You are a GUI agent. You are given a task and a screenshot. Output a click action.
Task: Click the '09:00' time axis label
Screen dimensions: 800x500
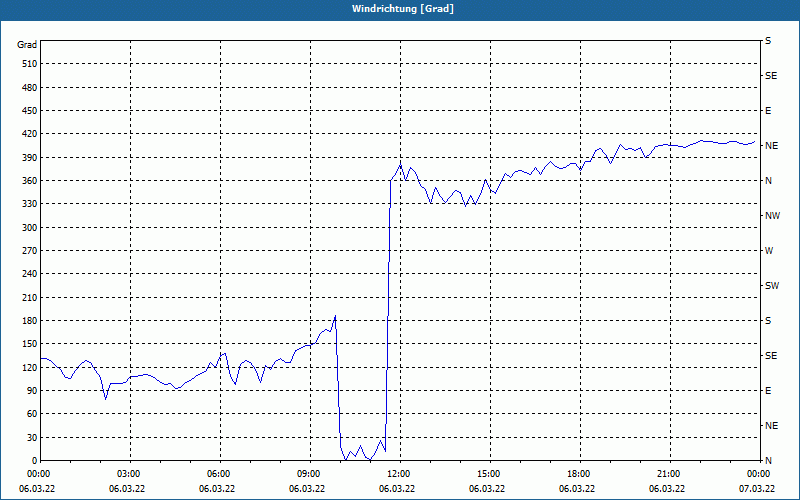pos(310,474)
